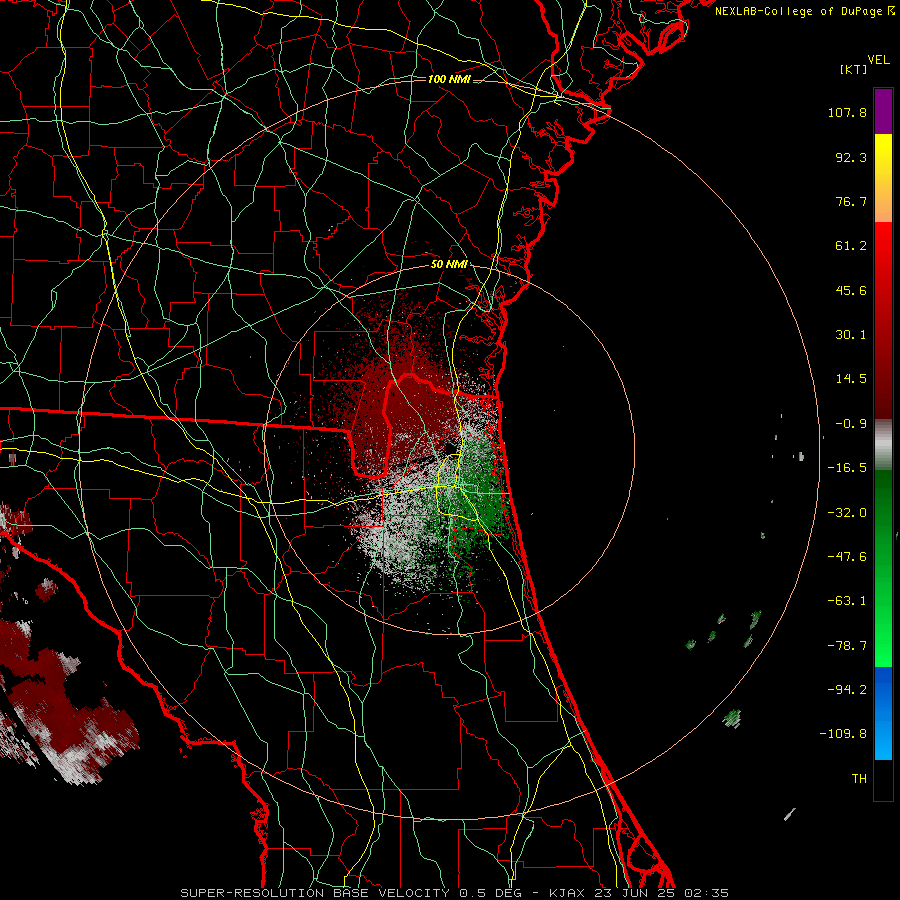
Task: Click the -78.7 legend value
Action: click(847, 646)
